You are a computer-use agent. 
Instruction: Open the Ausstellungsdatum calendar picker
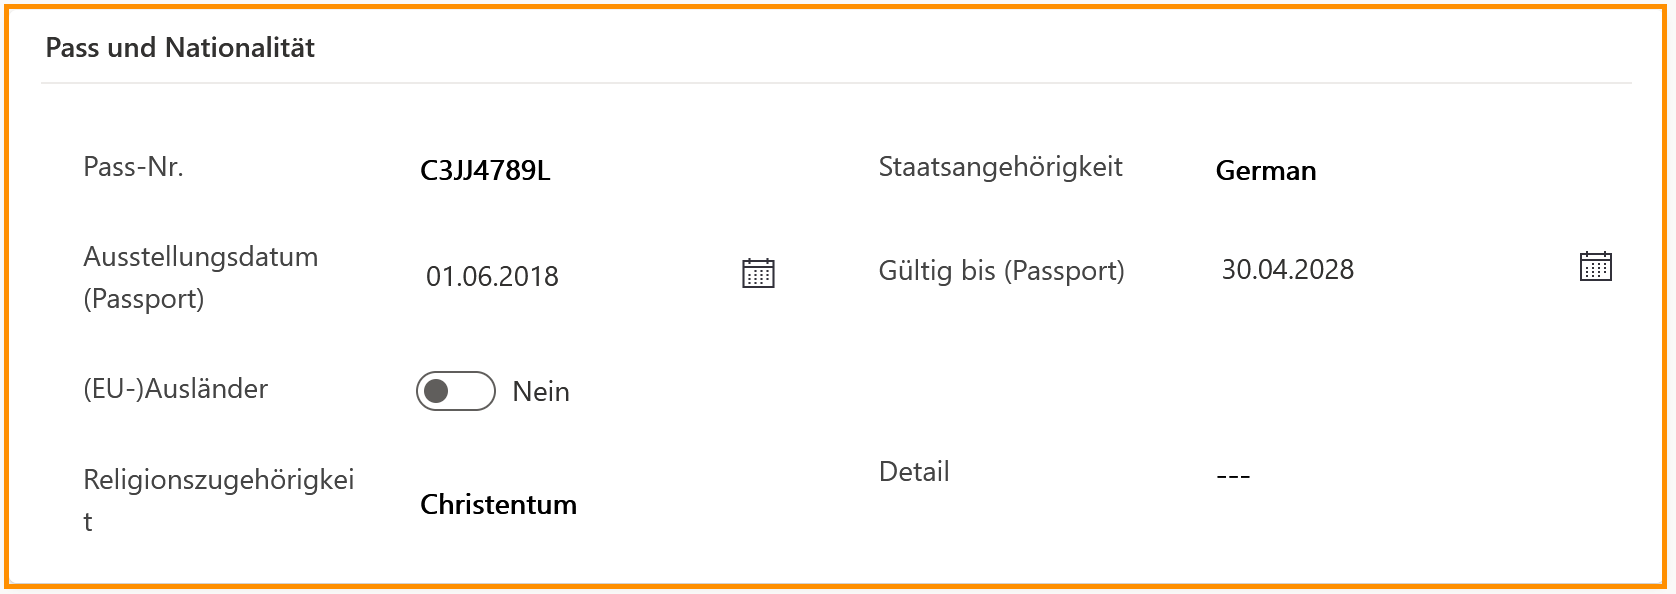click(758, 273)
